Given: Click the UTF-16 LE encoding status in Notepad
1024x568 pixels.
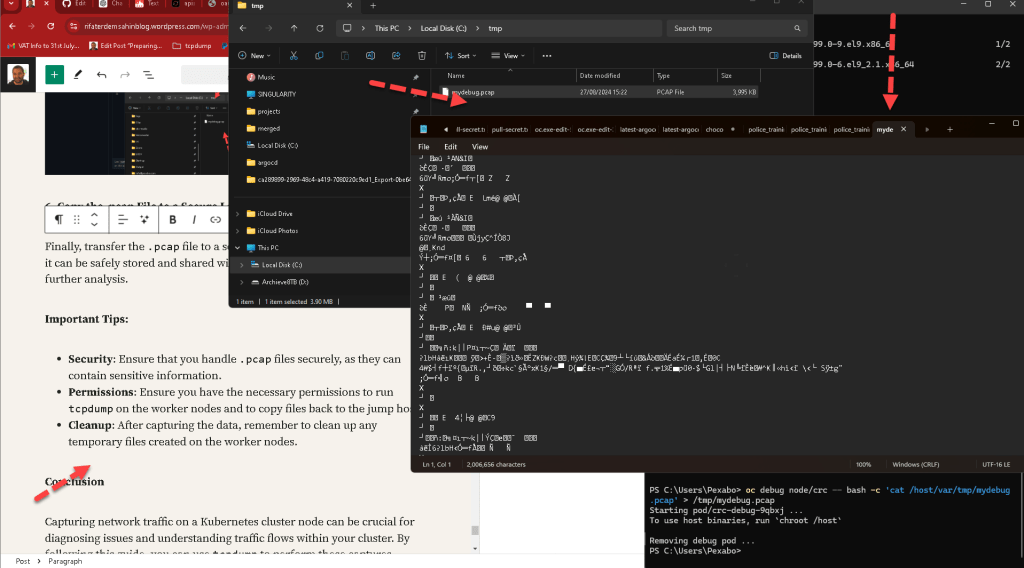Looking at the screenshot, I should pyautogui.click(x=996, y=465).
